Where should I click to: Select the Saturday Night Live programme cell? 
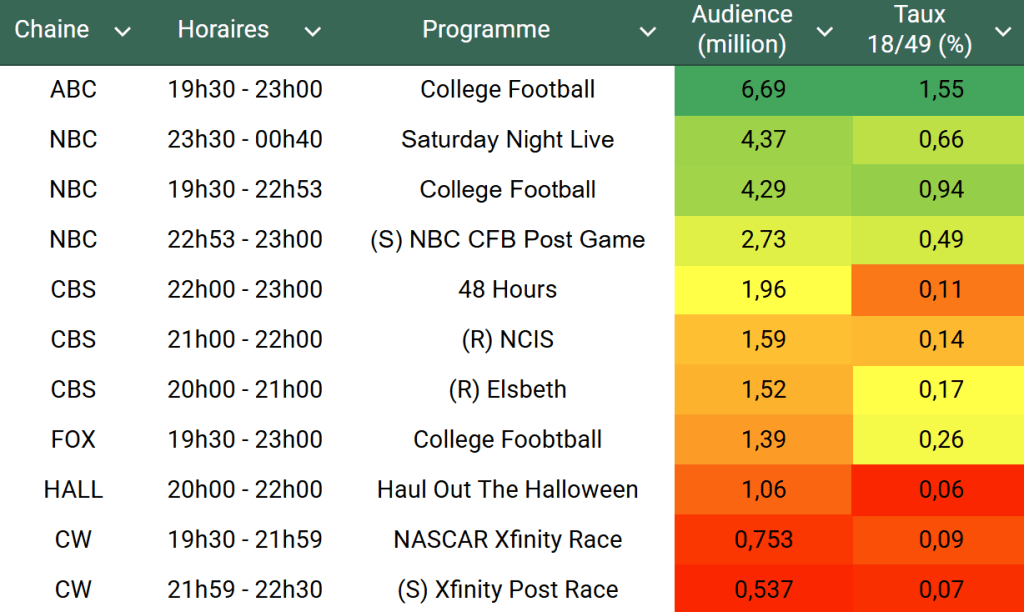pyautogui.click(x=507, y=140)
